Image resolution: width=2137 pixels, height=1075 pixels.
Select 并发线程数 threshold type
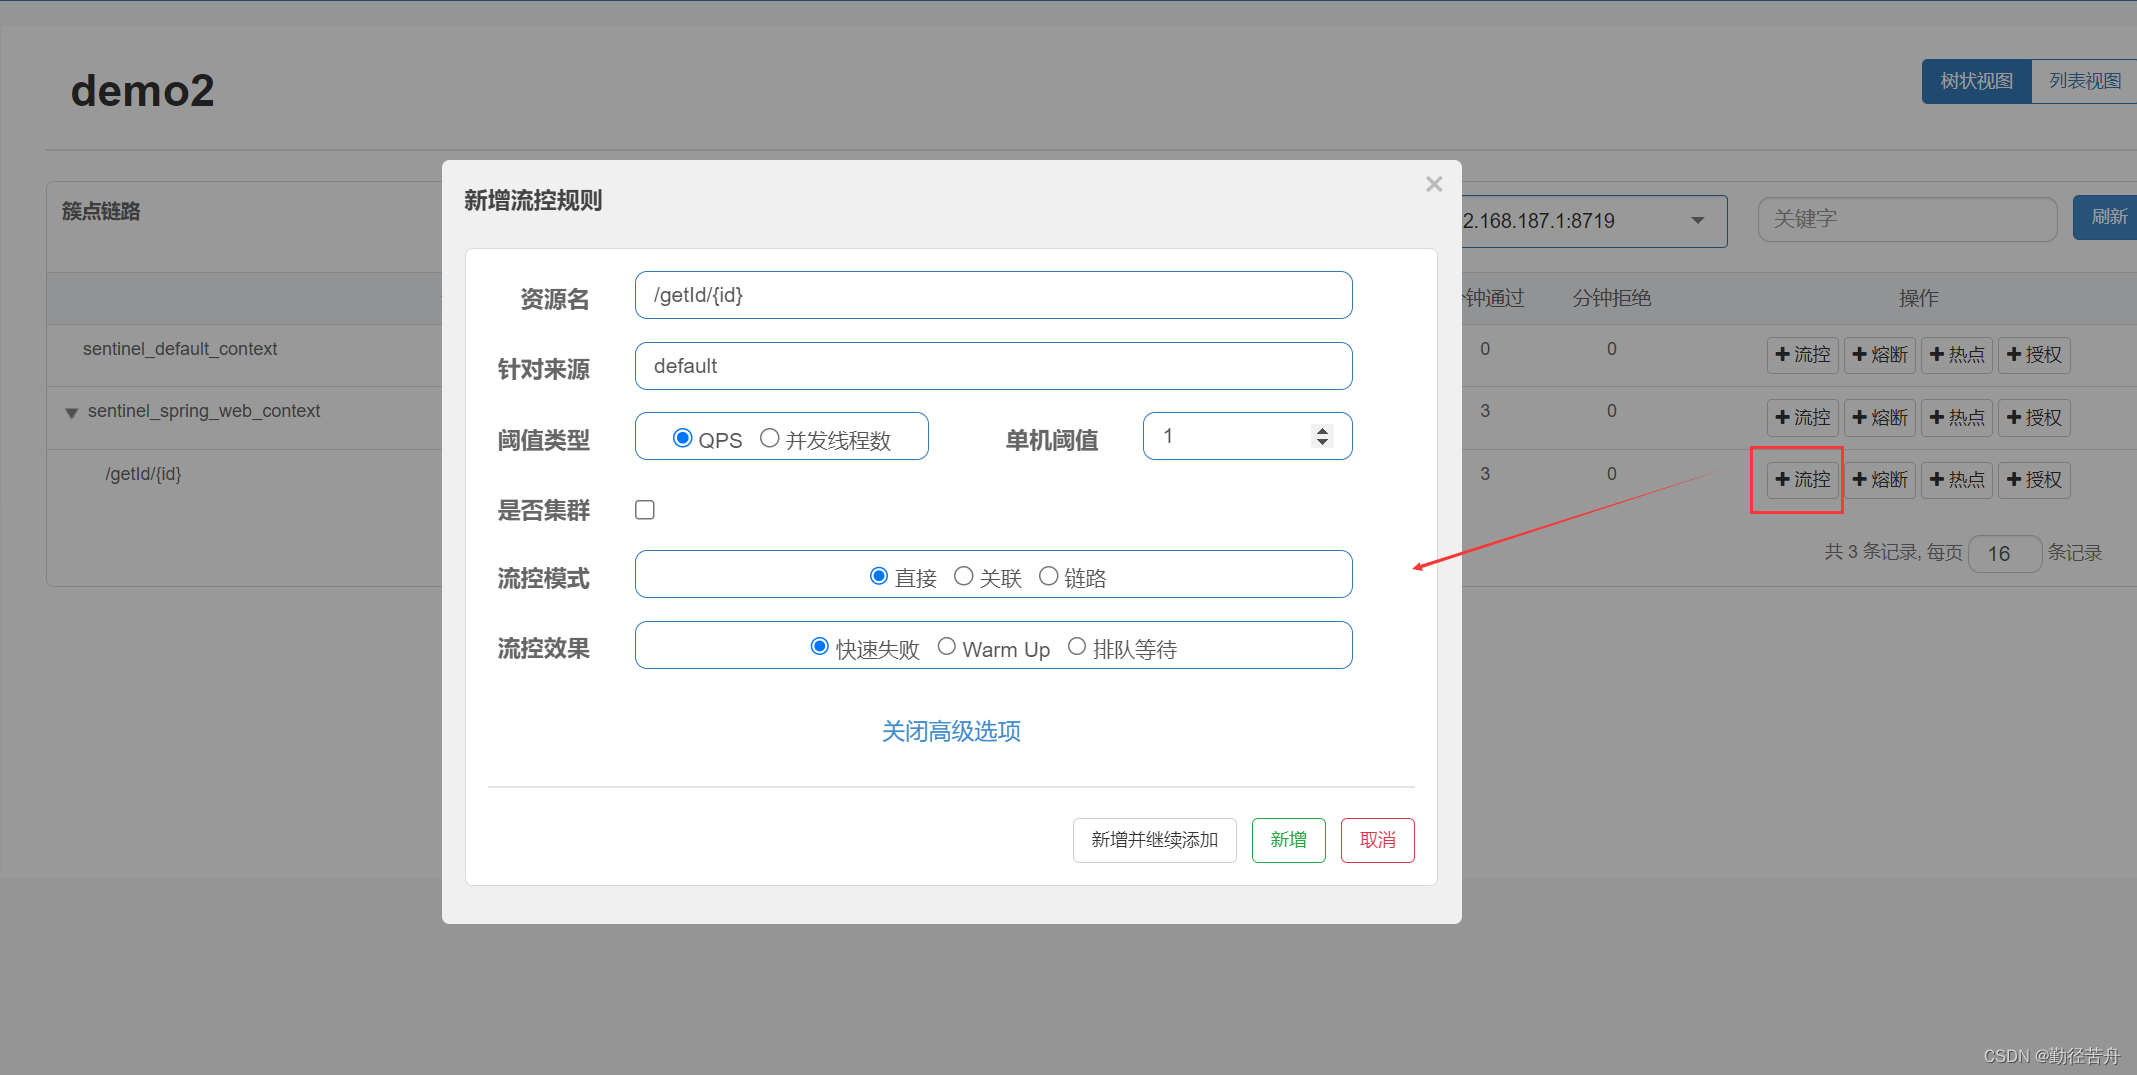coord(770,438)
